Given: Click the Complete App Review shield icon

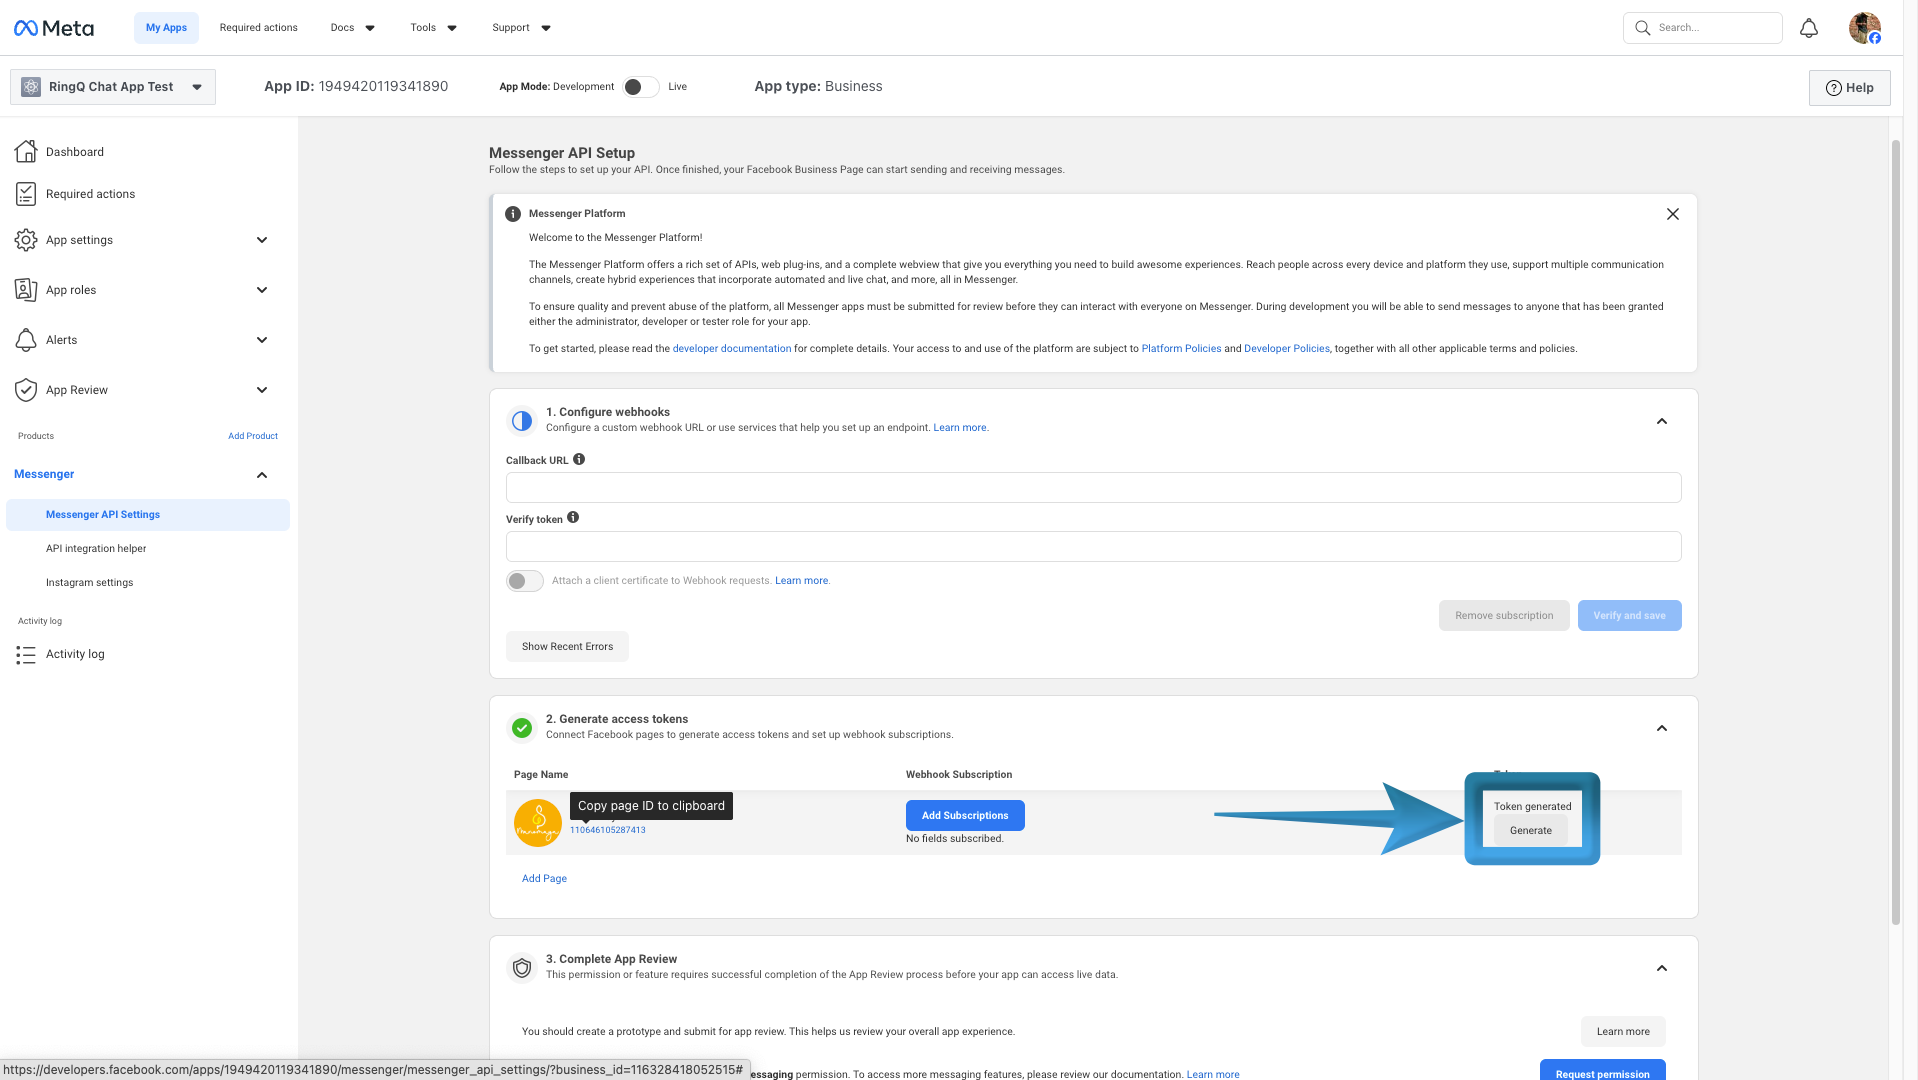Looking at the screenshot, I should (522, 968).
